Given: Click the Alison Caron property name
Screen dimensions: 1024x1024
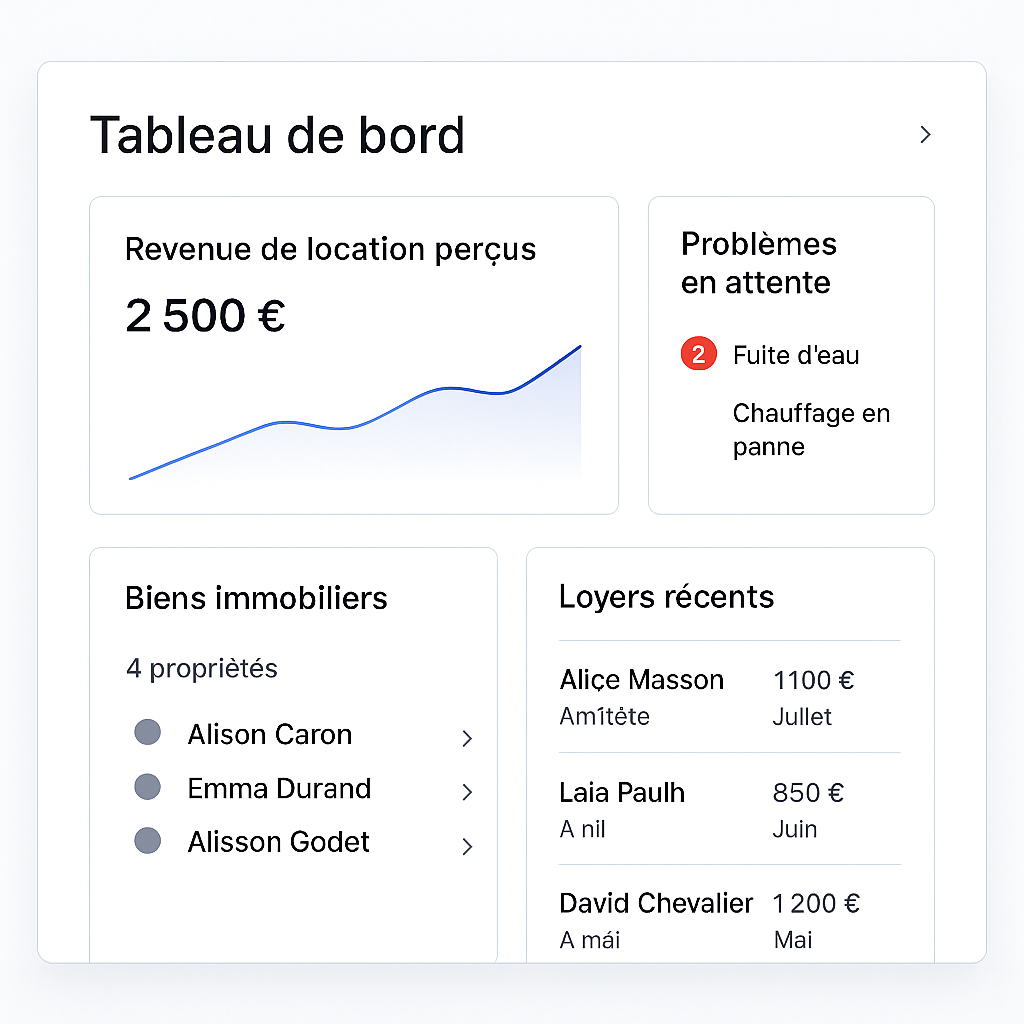Looking at the screenshot, I should coord(269,734).
